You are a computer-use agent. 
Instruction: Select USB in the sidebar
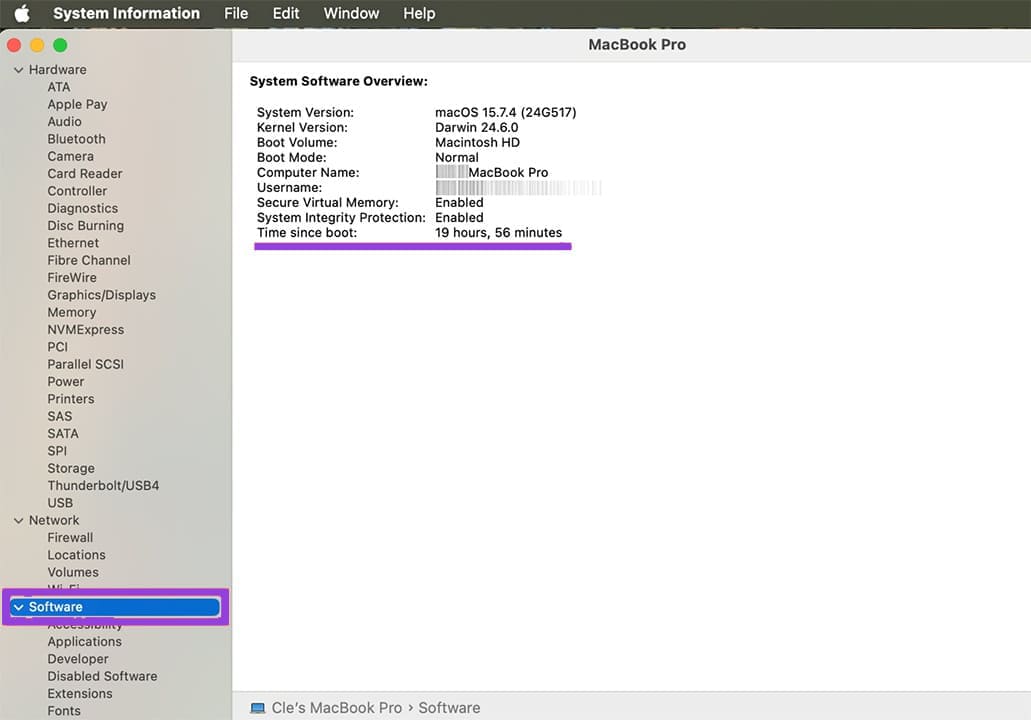point(60,503)
